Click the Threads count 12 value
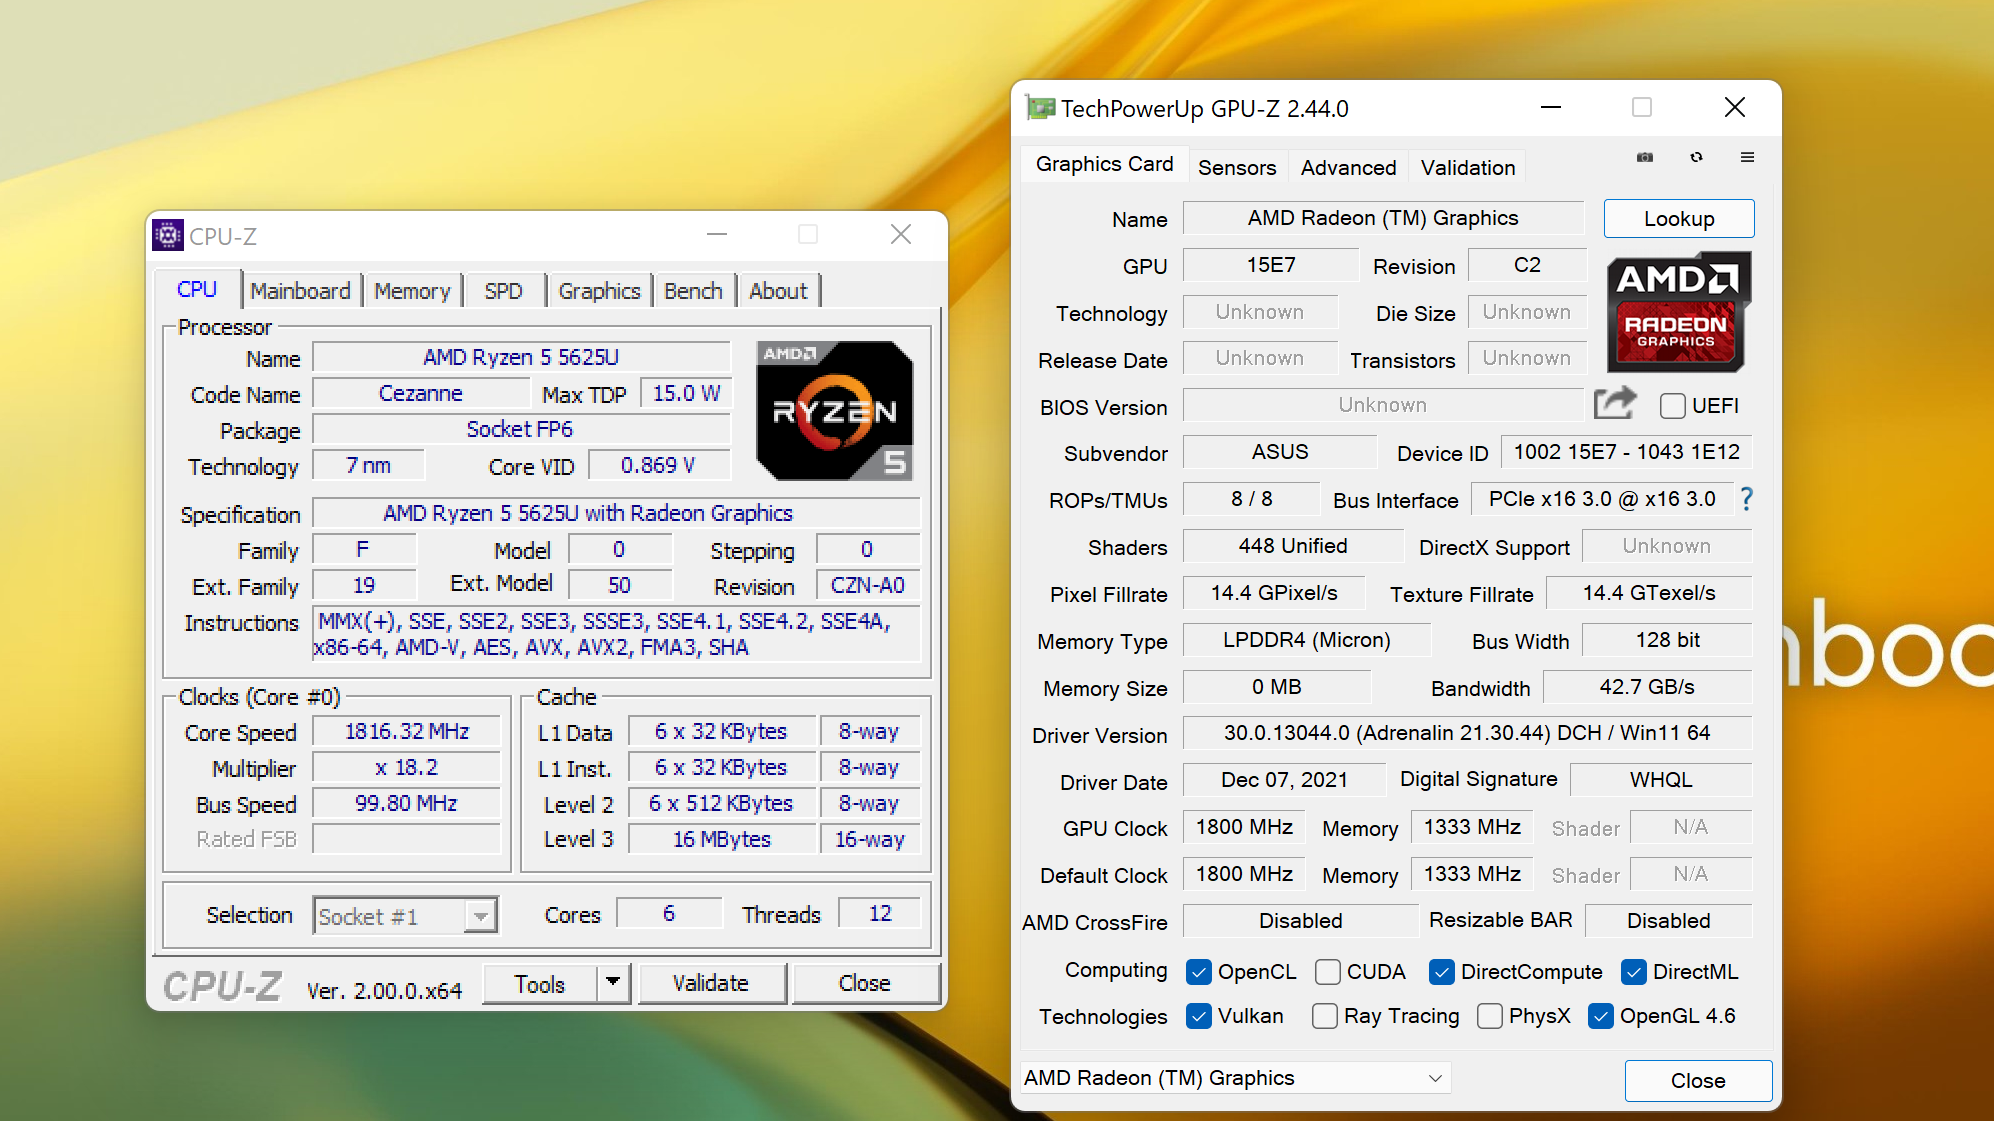This screenshot has height=1121, width=1994. tap(879, 913)
